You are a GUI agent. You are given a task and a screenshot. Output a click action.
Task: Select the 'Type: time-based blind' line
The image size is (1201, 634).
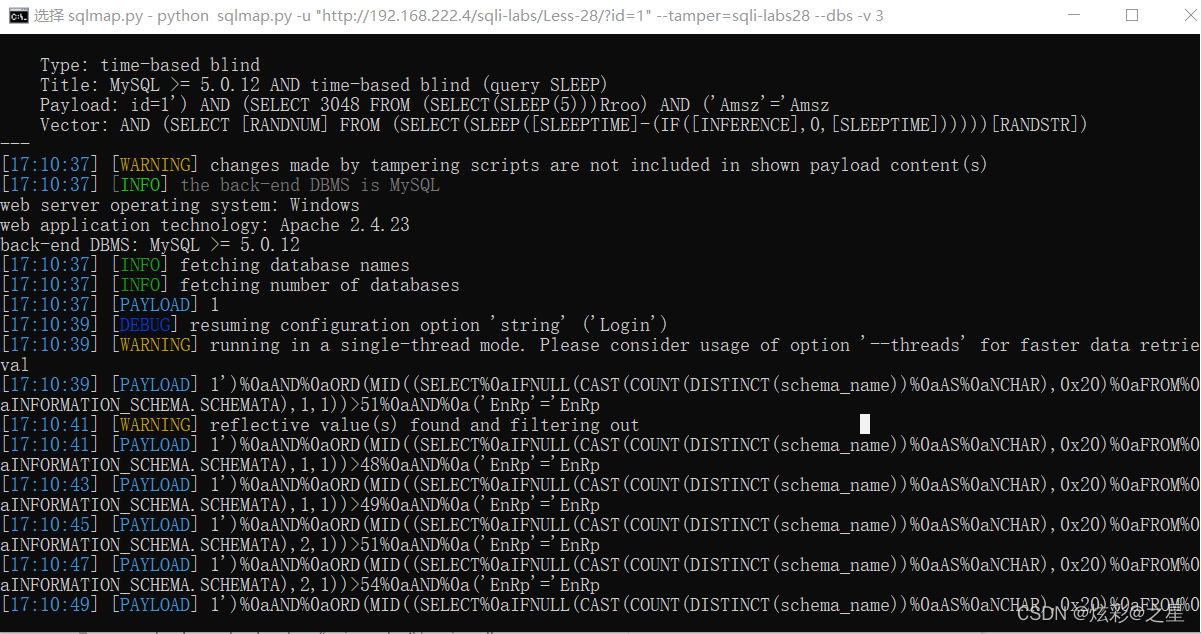pyautogui.click(x=150, y=65)
